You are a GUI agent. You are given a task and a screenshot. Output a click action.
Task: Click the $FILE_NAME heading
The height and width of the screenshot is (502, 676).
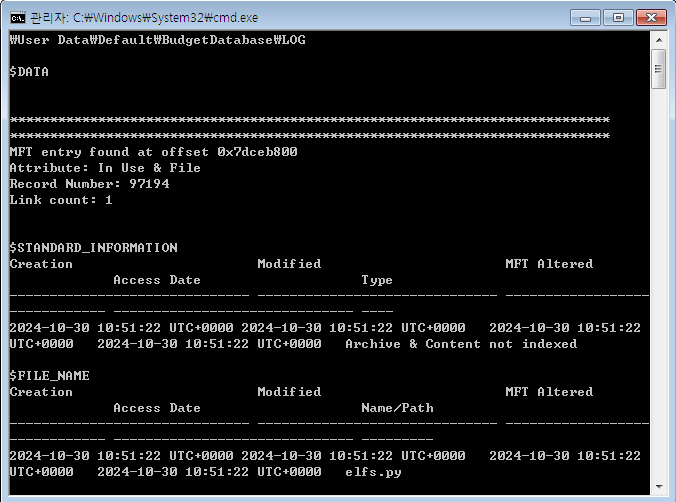[50, 376]
